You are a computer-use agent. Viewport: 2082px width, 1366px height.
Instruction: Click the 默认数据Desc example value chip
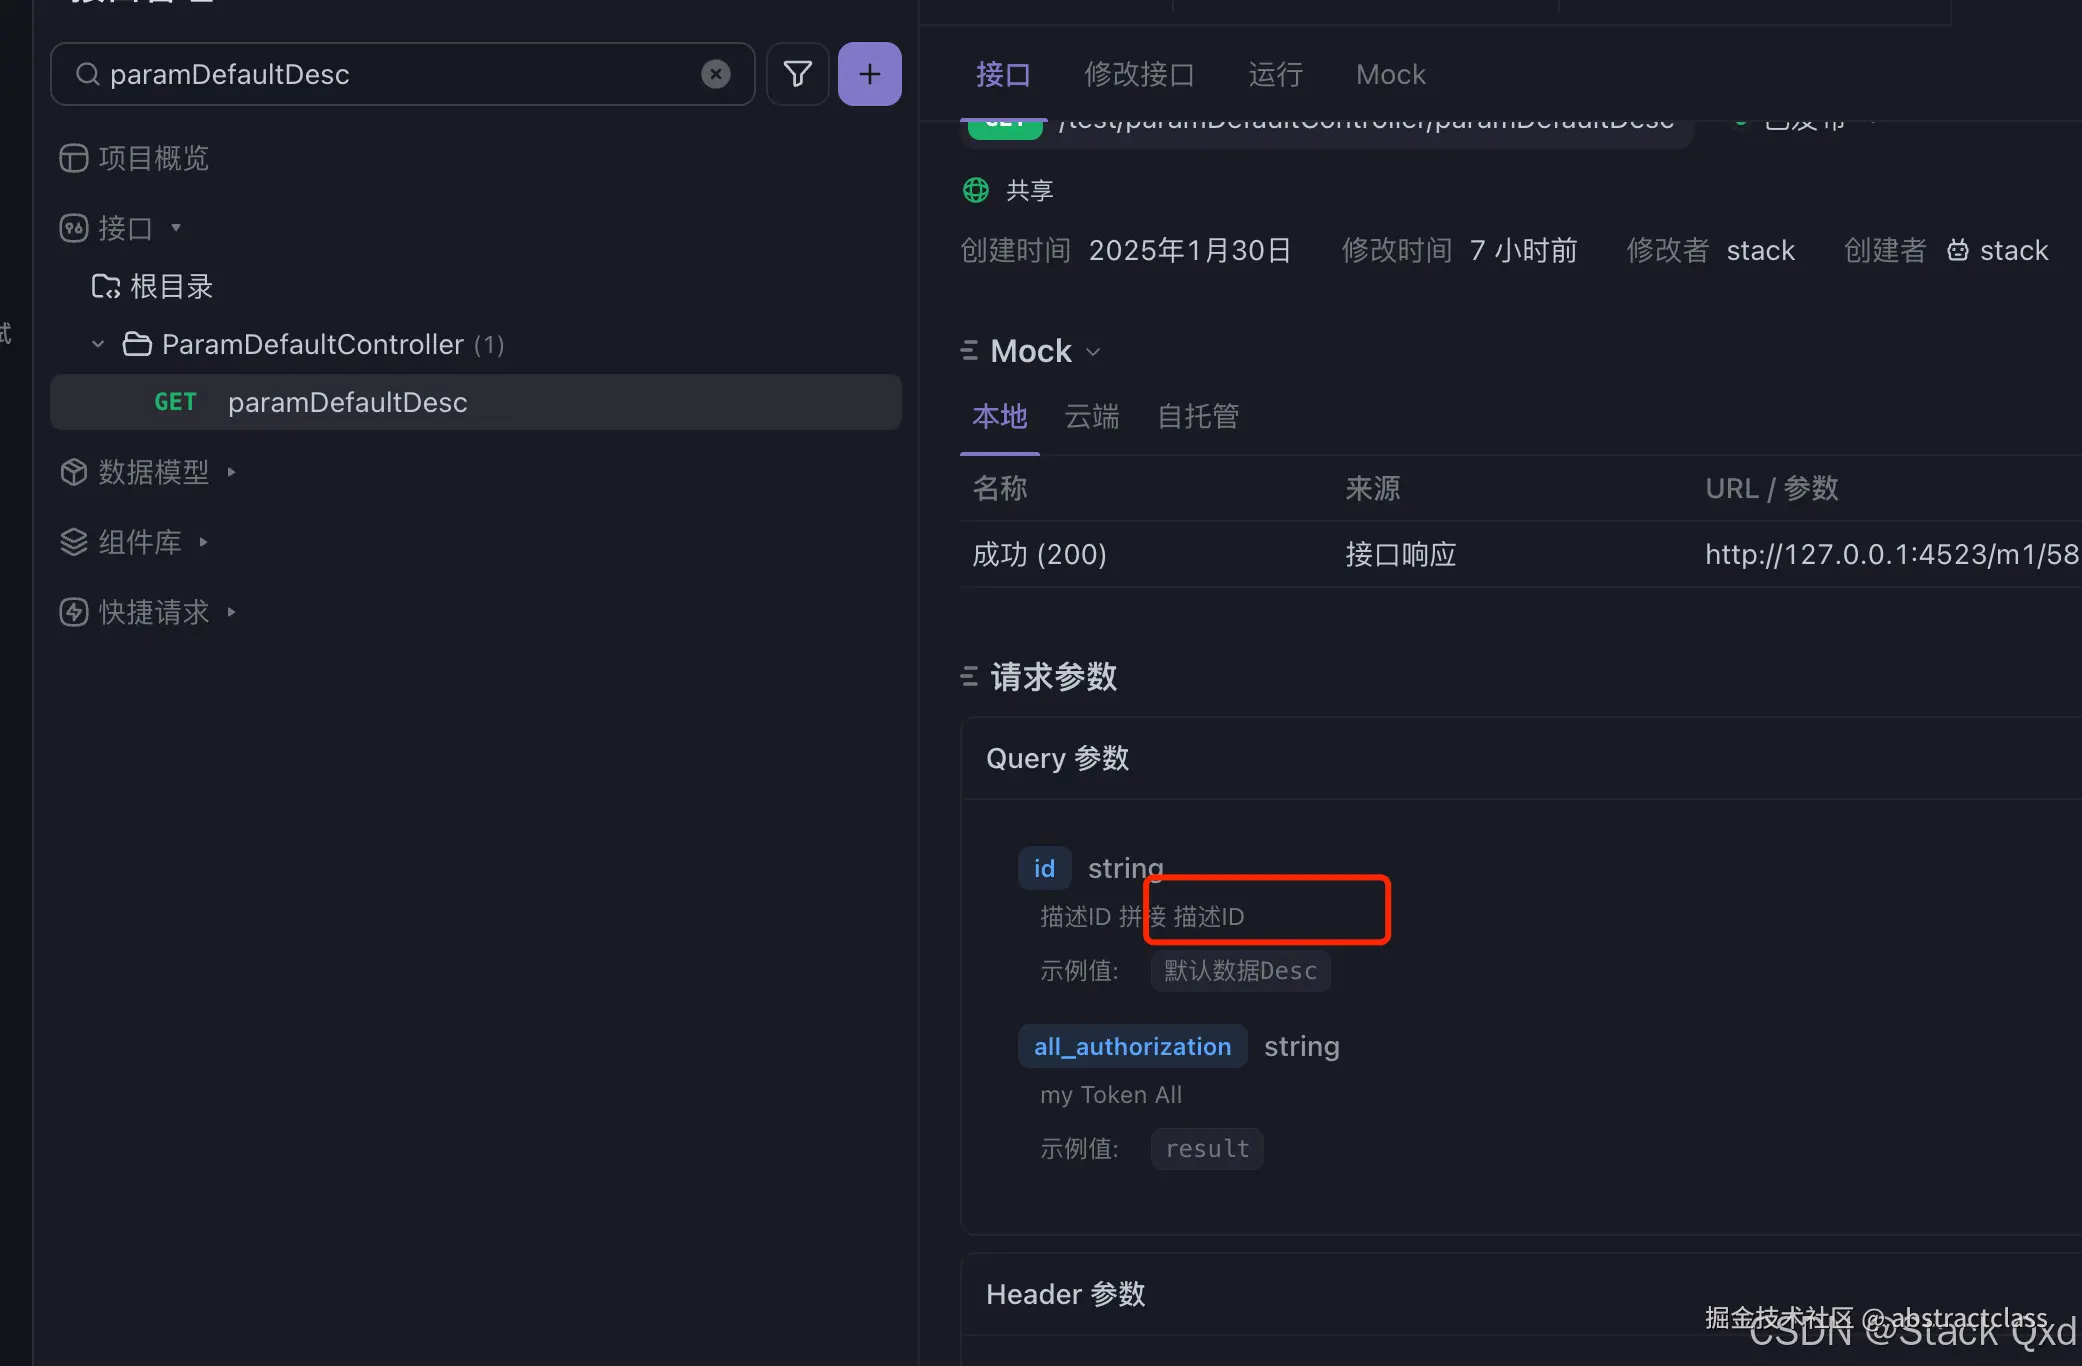1240,970
